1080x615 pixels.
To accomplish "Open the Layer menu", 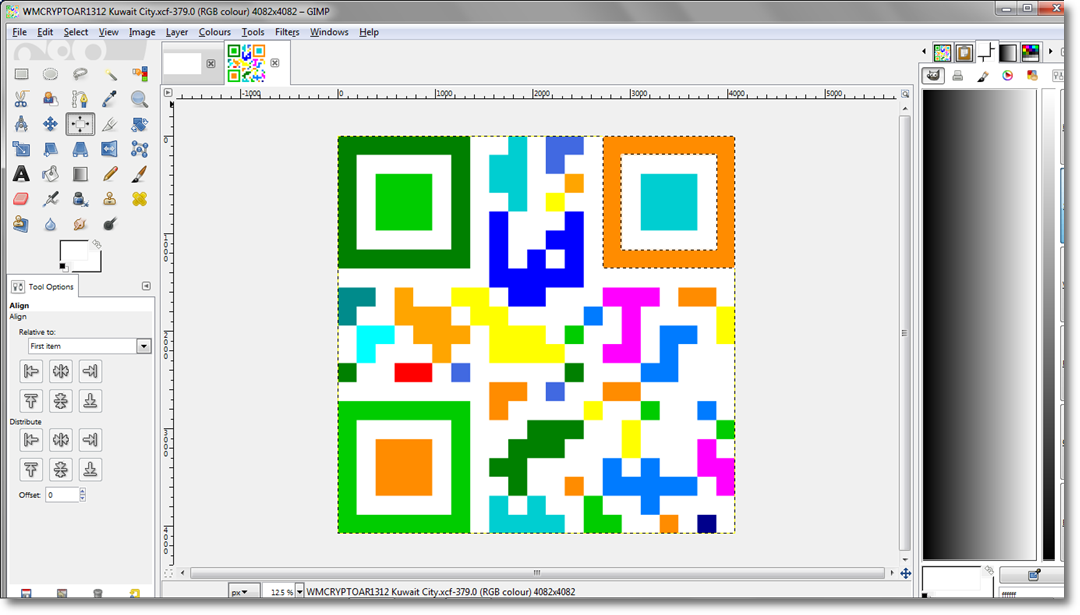I will click(177, 32).
